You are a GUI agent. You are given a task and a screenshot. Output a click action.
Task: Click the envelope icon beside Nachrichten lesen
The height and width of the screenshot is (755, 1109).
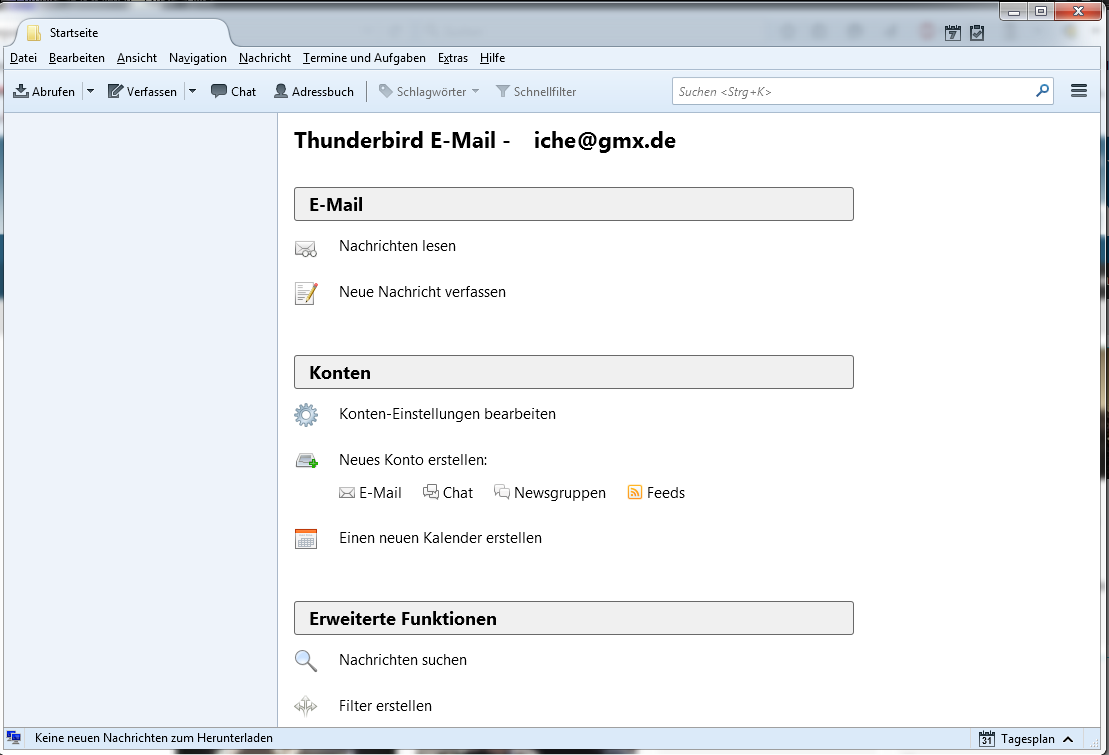coord(306,248)
